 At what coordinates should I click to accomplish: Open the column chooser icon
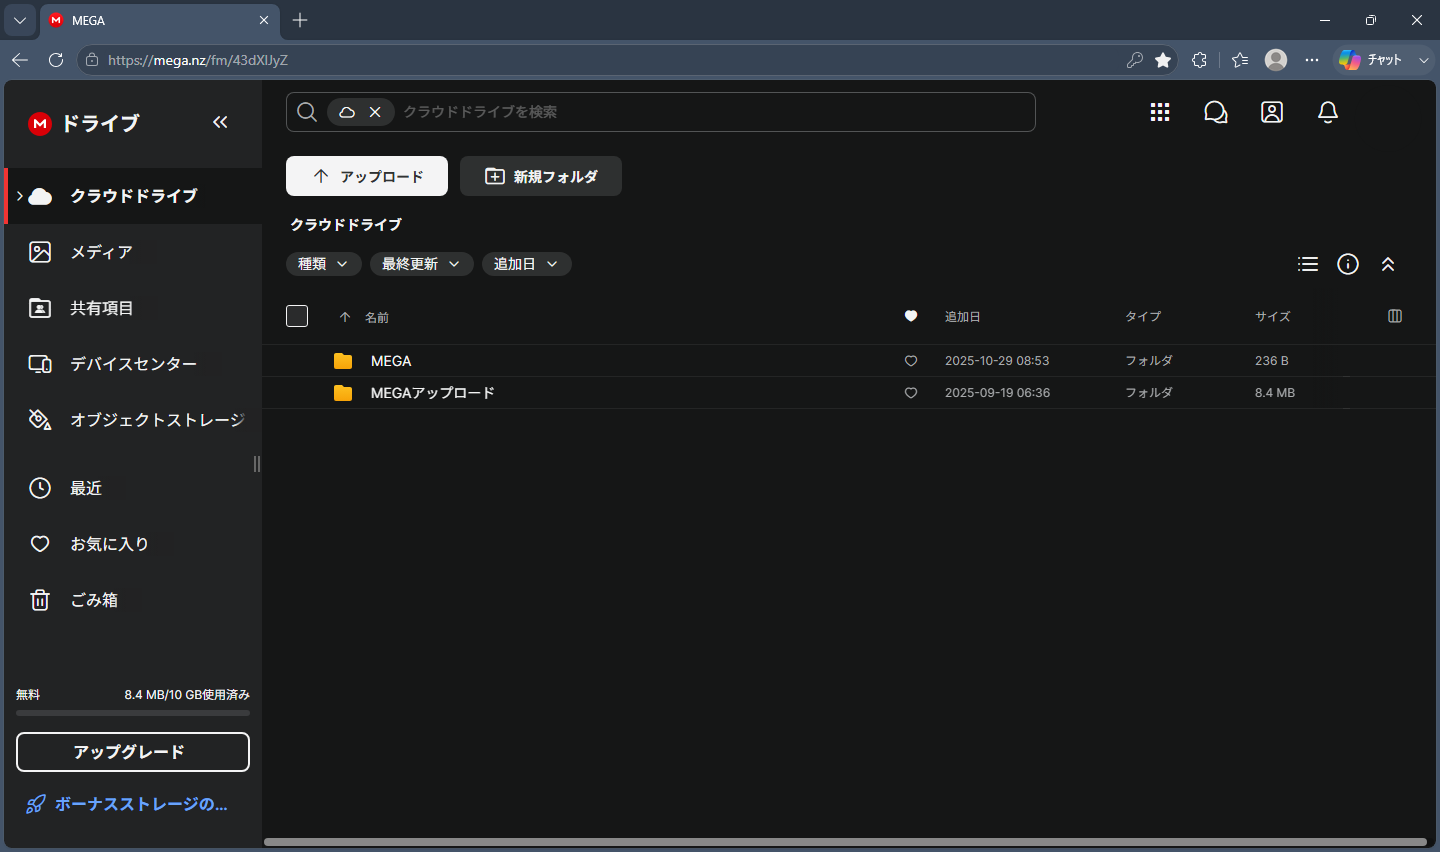click(x=1395, y=316)
